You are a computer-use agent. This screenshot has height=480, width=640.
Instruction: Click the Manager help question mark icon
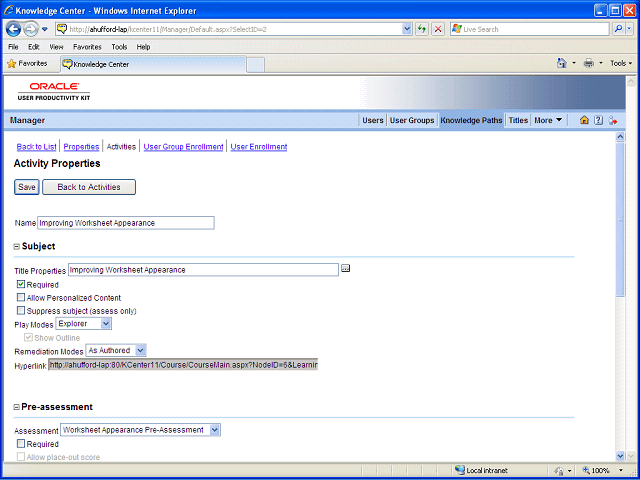(x=598, y=120)
